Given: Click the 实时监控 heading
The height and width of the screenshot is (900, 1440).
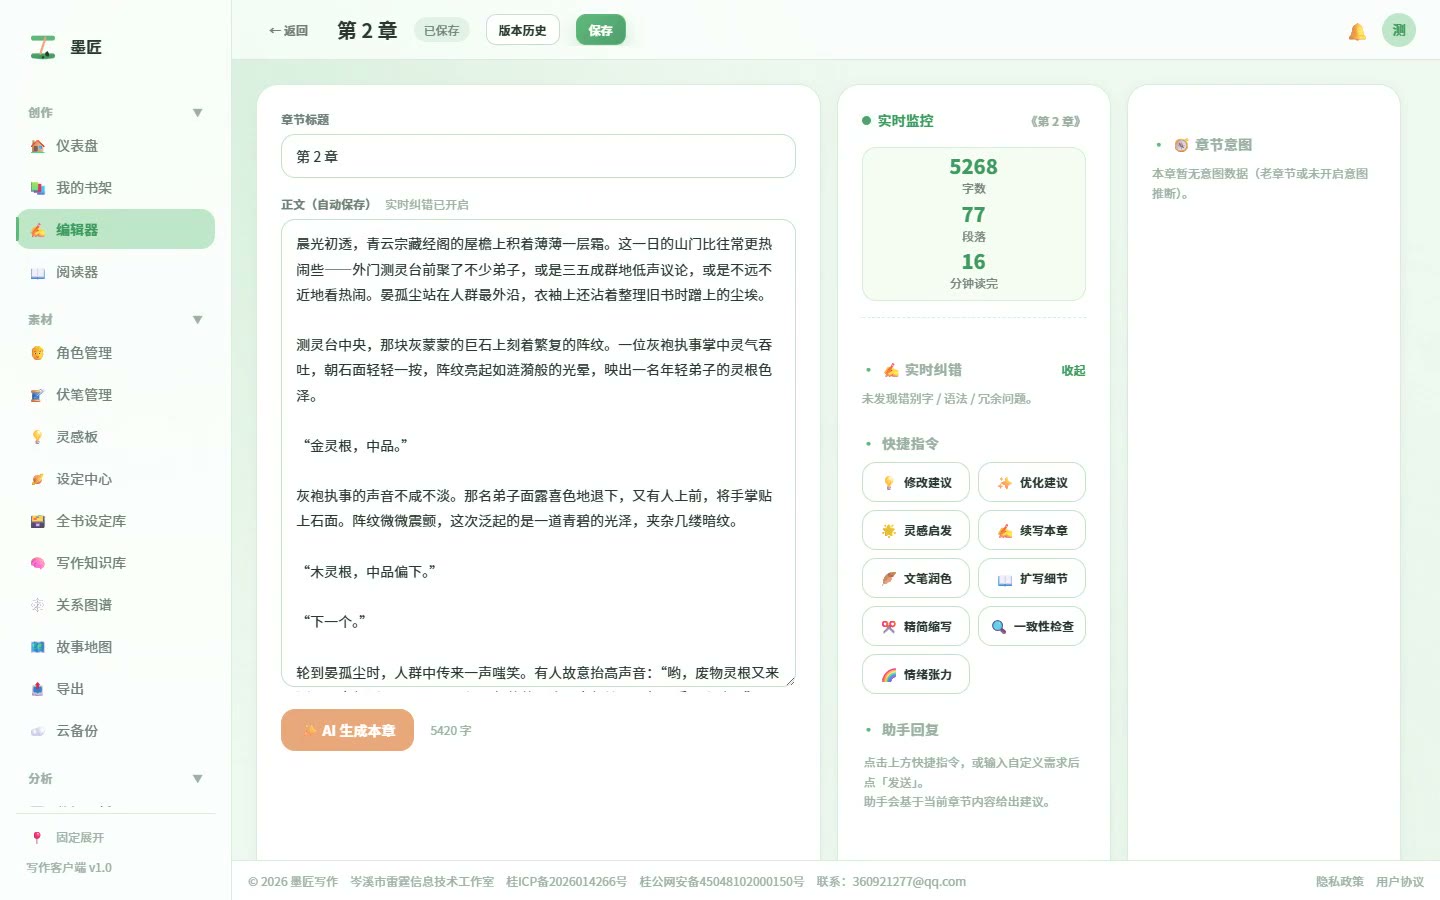Looking at the screenshot, I should point(905,121).
